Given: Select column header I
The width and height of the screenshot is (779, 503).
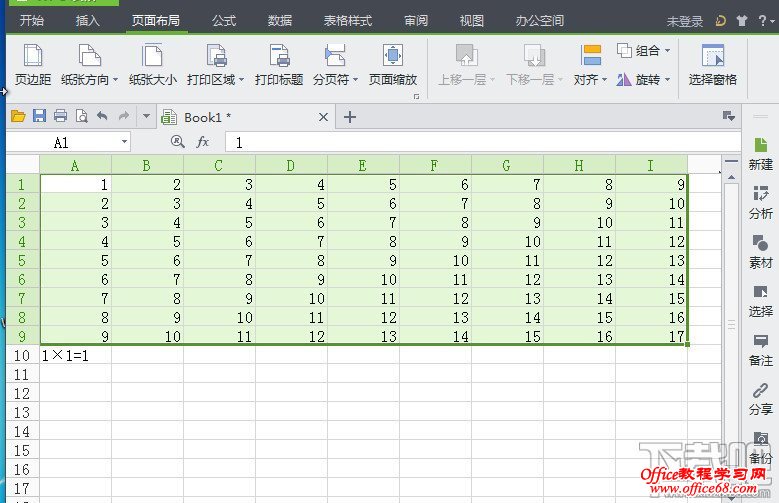Looking at the screenshot, I should [651, 165].
